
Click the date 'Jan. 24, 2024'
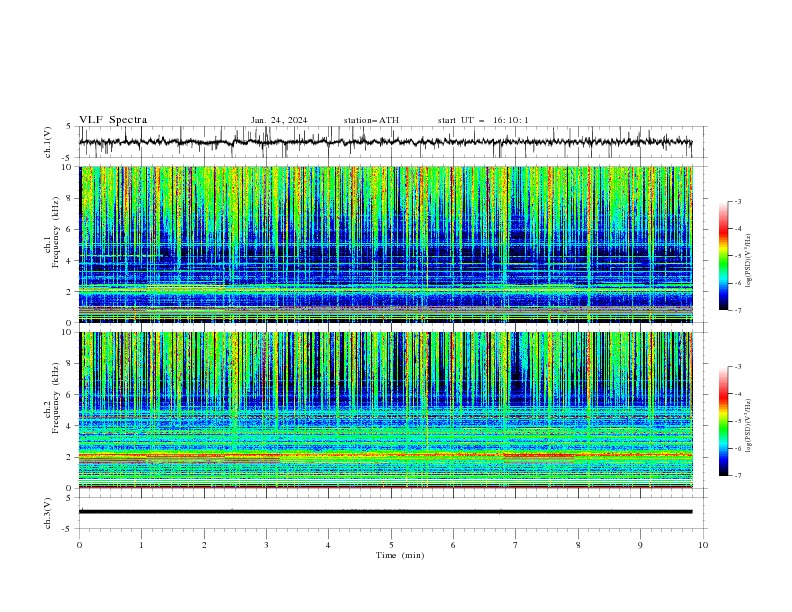coord(279,120)
